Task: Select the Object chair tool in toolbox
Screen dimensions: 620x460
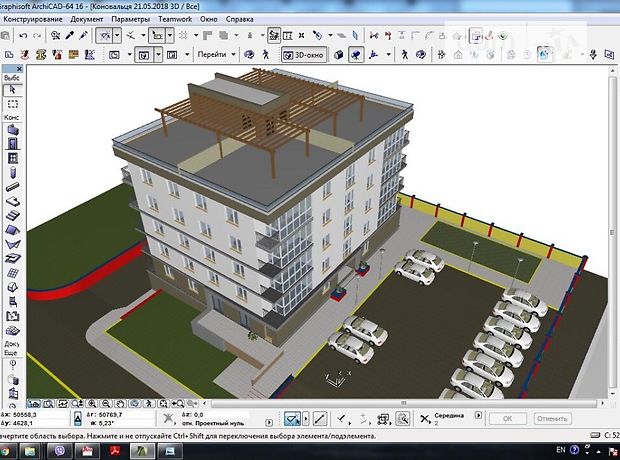Action: [13, 302]
